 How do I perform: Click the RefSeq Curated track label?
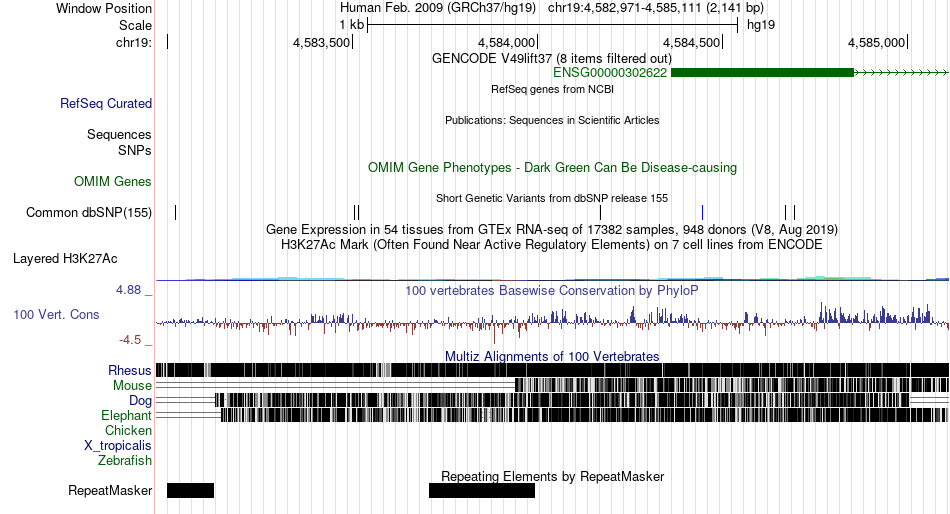click(105, 104)
